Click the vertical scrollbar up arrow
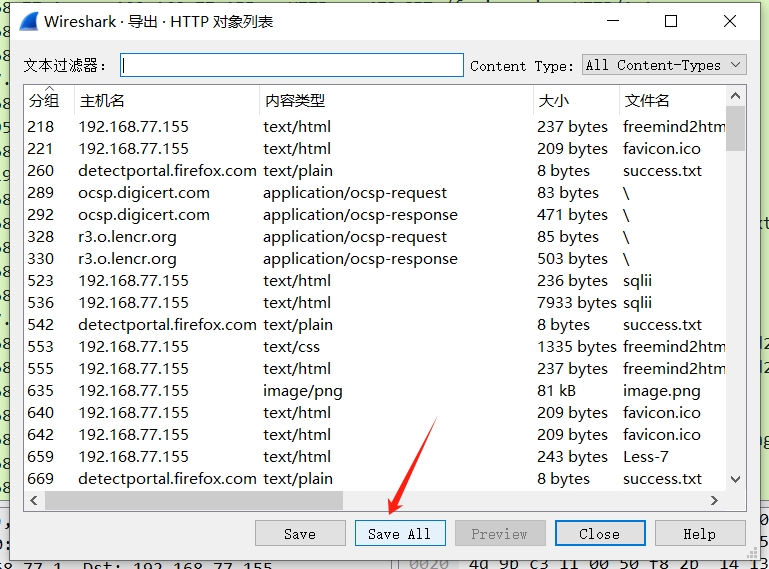This screenshot has width=769, height=569. (x=735, y=96)
